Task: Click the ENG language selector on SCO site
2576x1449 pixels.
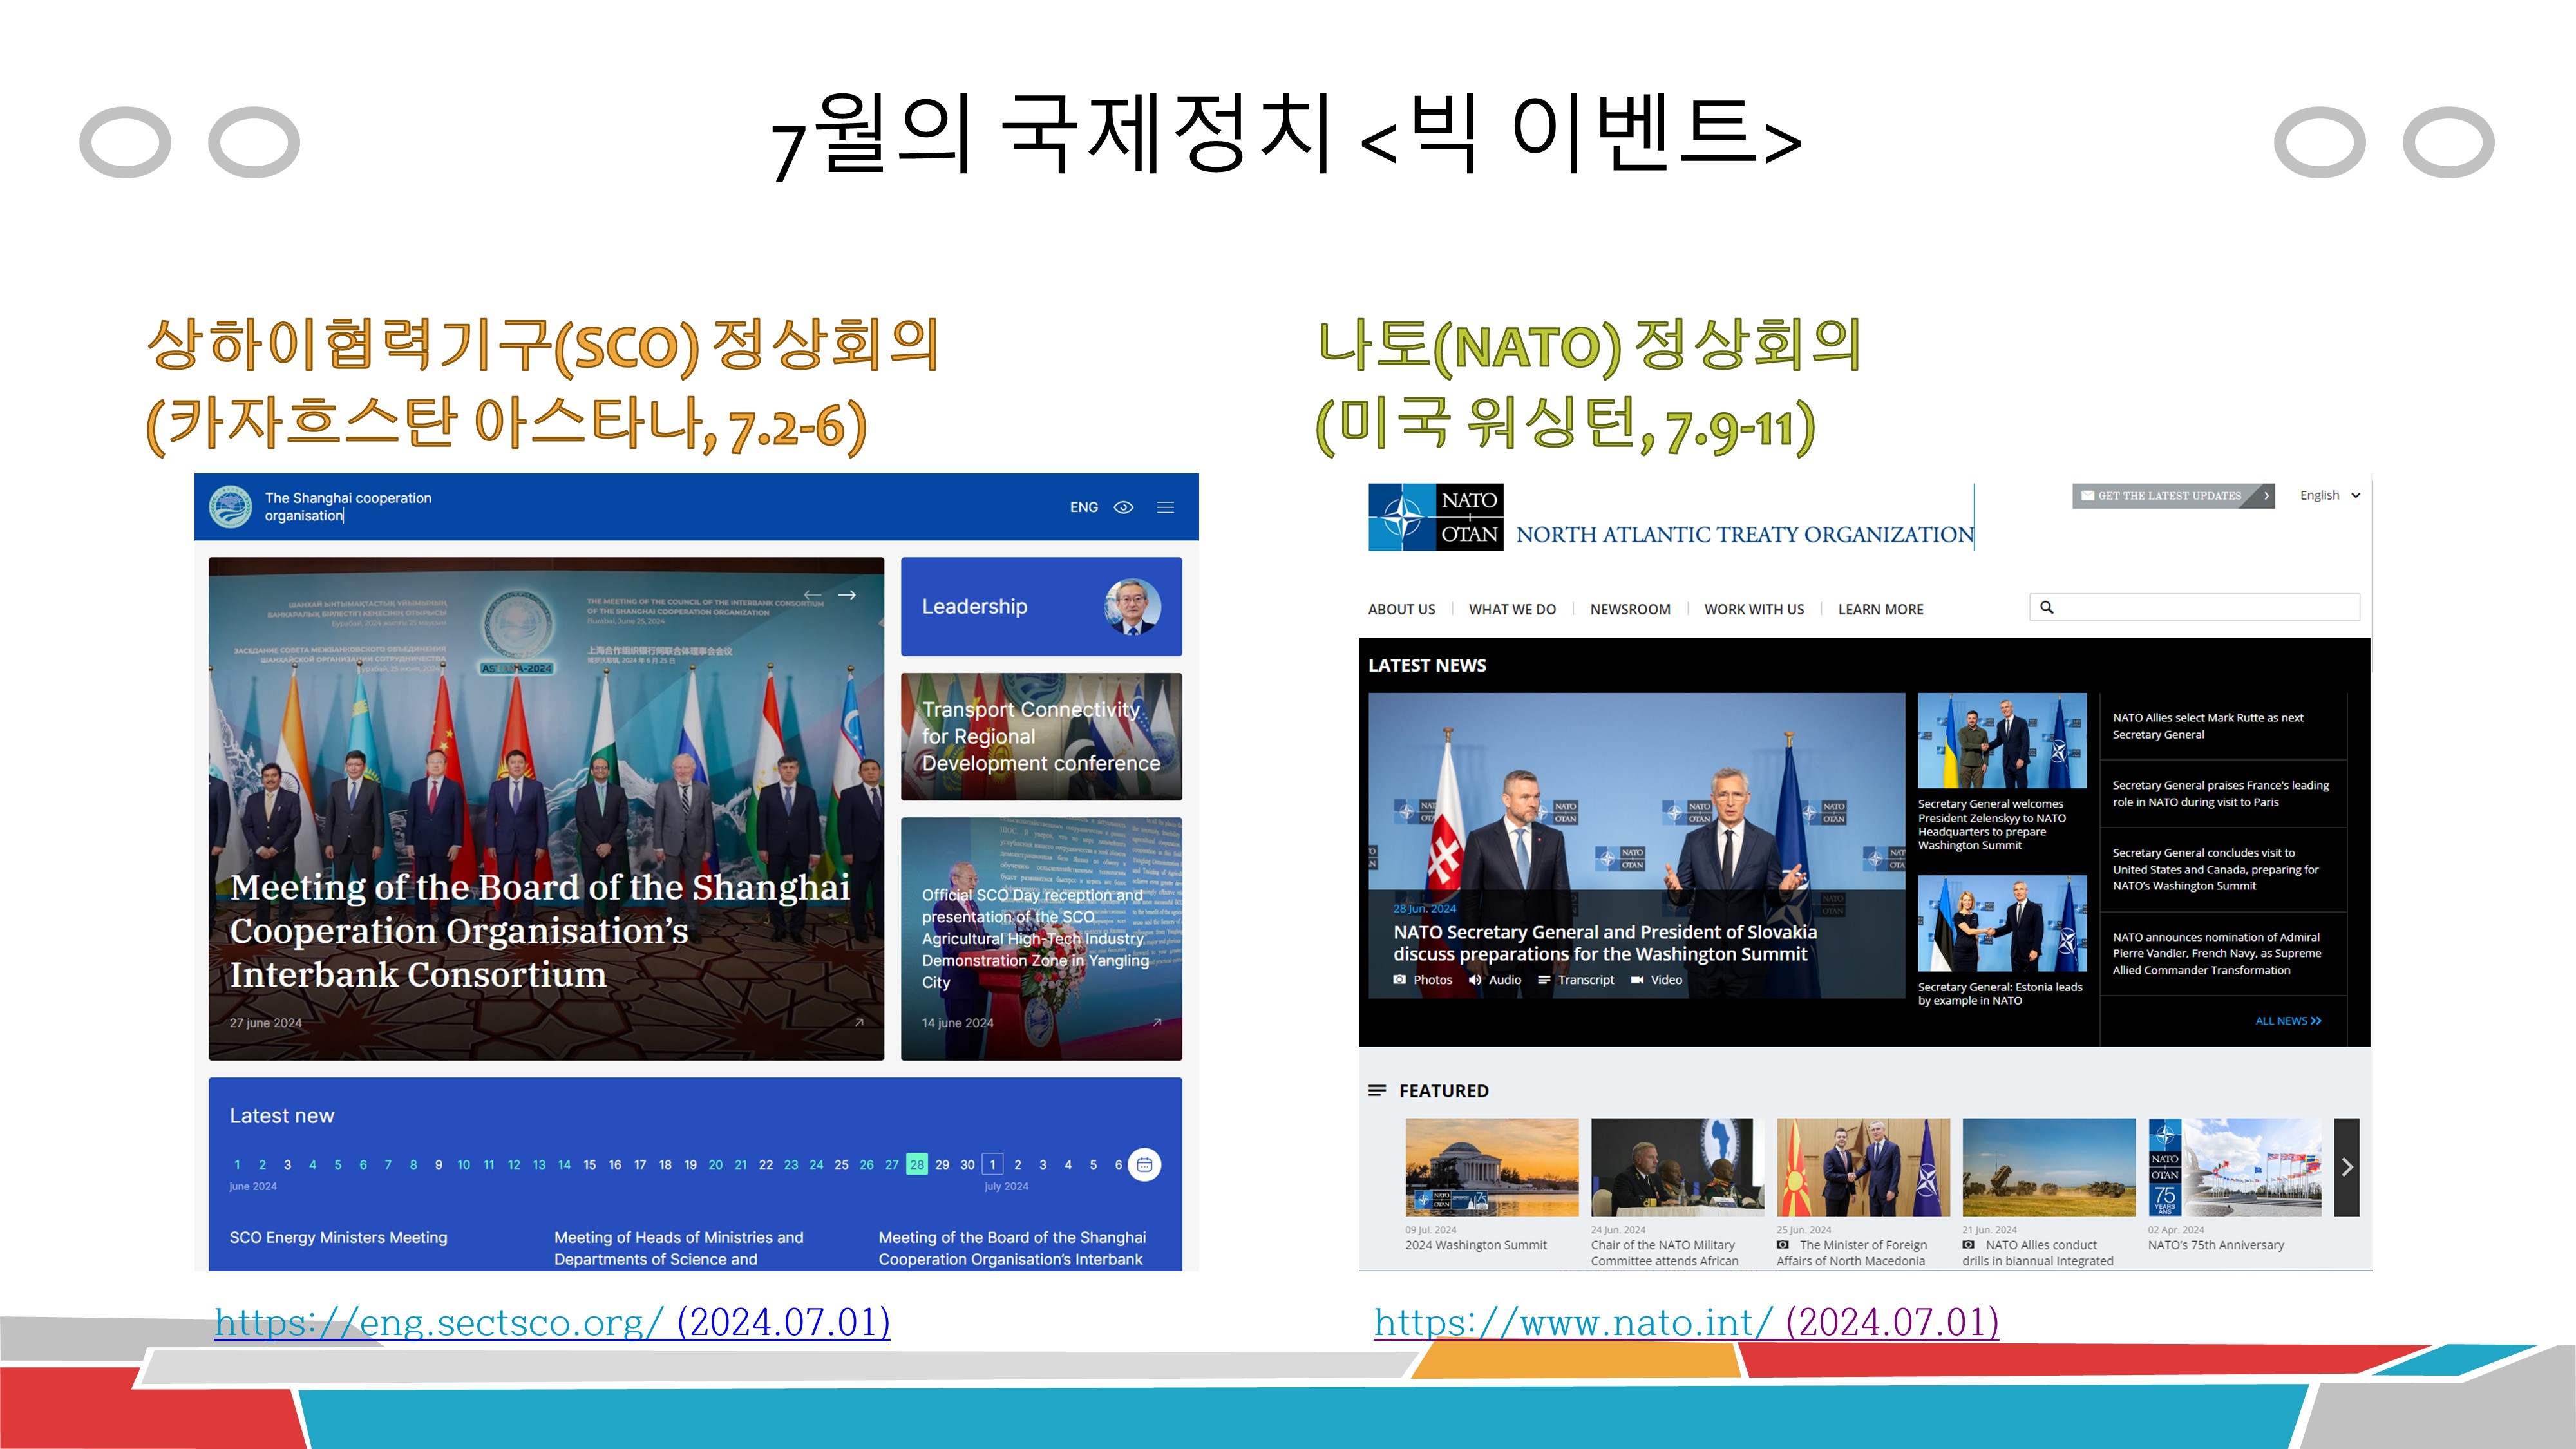Action: pyautogui.click(x=1084, y=507)
